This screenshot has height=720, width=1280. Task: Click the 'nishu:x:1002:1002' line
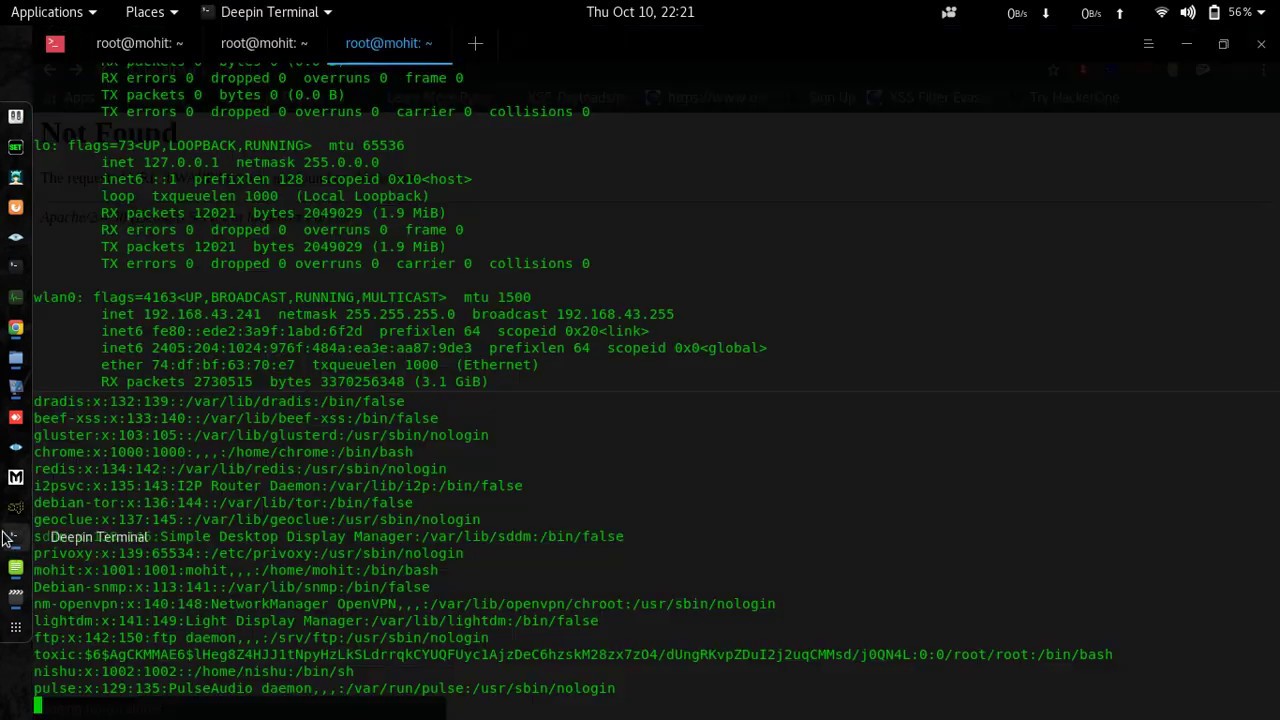click(193, 671)
